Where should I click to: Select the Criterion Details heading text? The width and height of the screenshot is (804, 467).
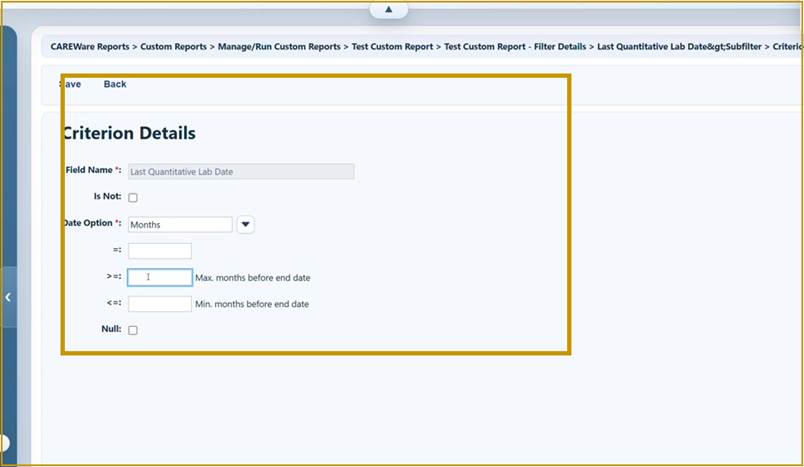pyautogui.click(x=128, y=133)
